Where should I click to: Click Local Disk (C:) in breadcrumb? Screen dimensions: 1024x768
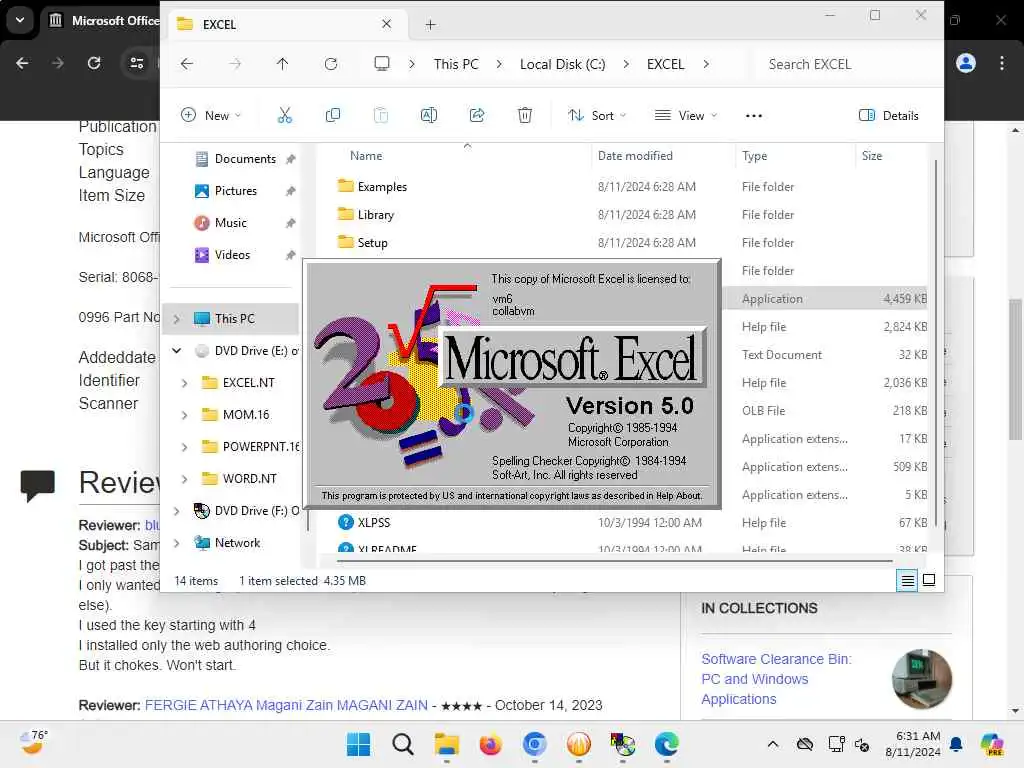(562, 64)
